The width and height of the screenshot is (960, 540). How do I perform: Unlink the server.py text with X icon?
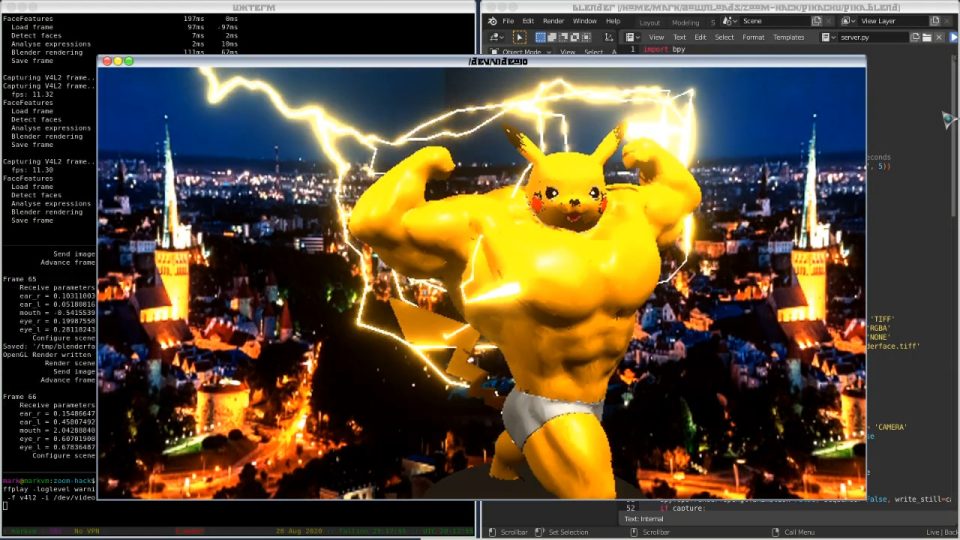point(939,37)
